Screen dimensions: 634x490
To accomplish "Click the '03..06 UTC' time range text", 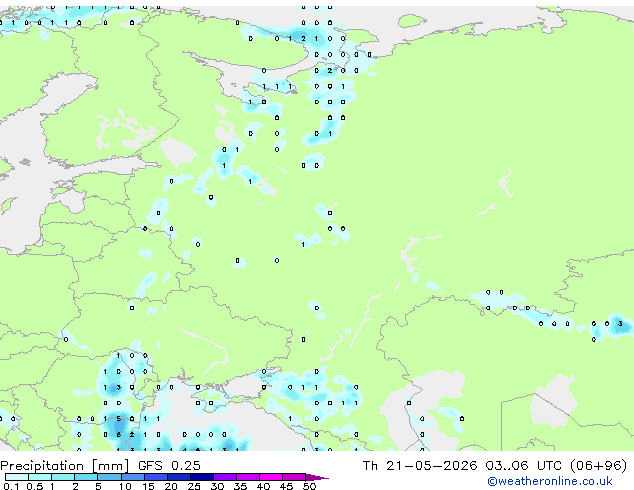I will pyautogui.click(x=524, y=466).
